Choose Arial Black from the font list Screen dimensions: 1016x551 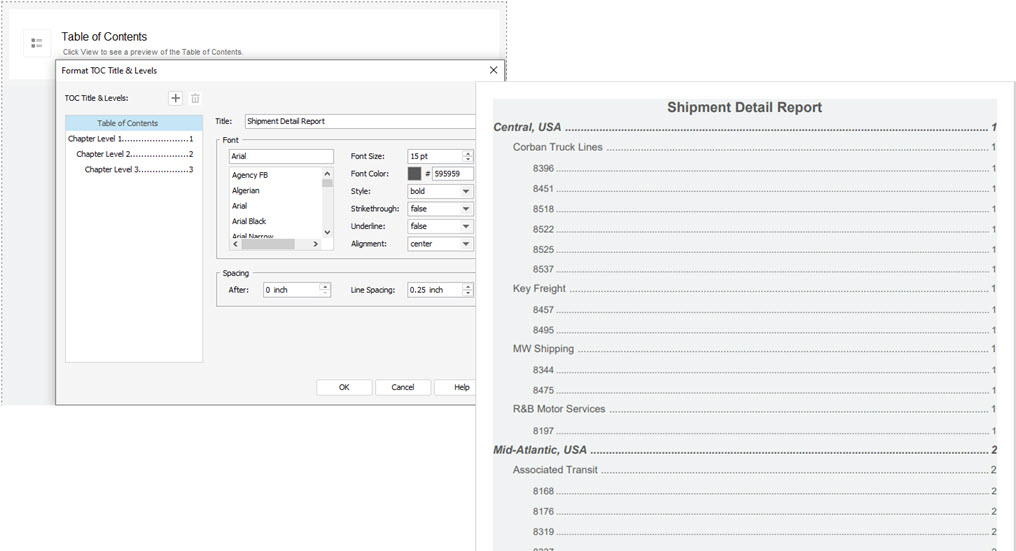tap(249, 221)
